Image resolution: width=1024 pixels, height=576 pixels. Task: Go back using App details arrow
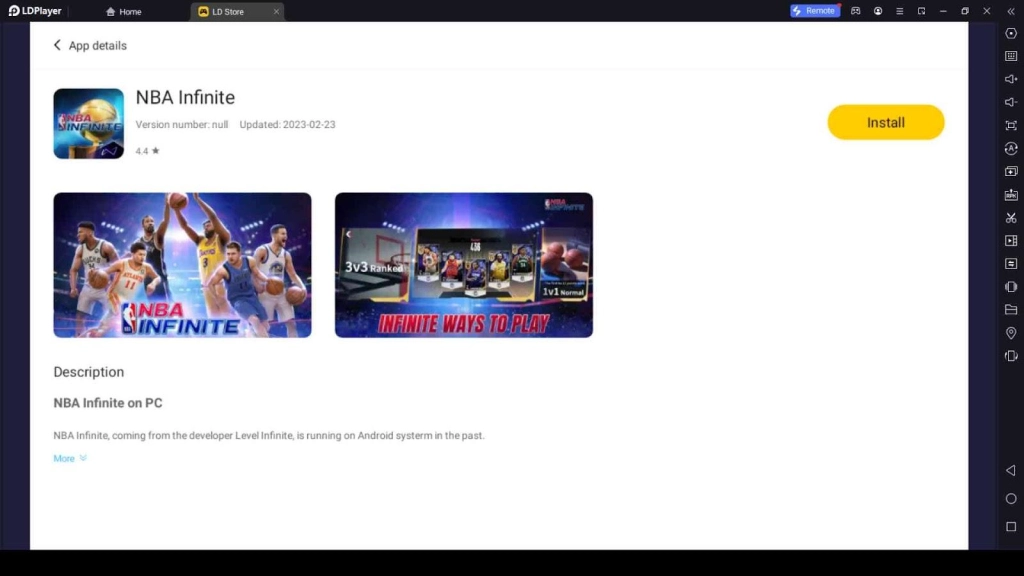[x=57, y=45]
